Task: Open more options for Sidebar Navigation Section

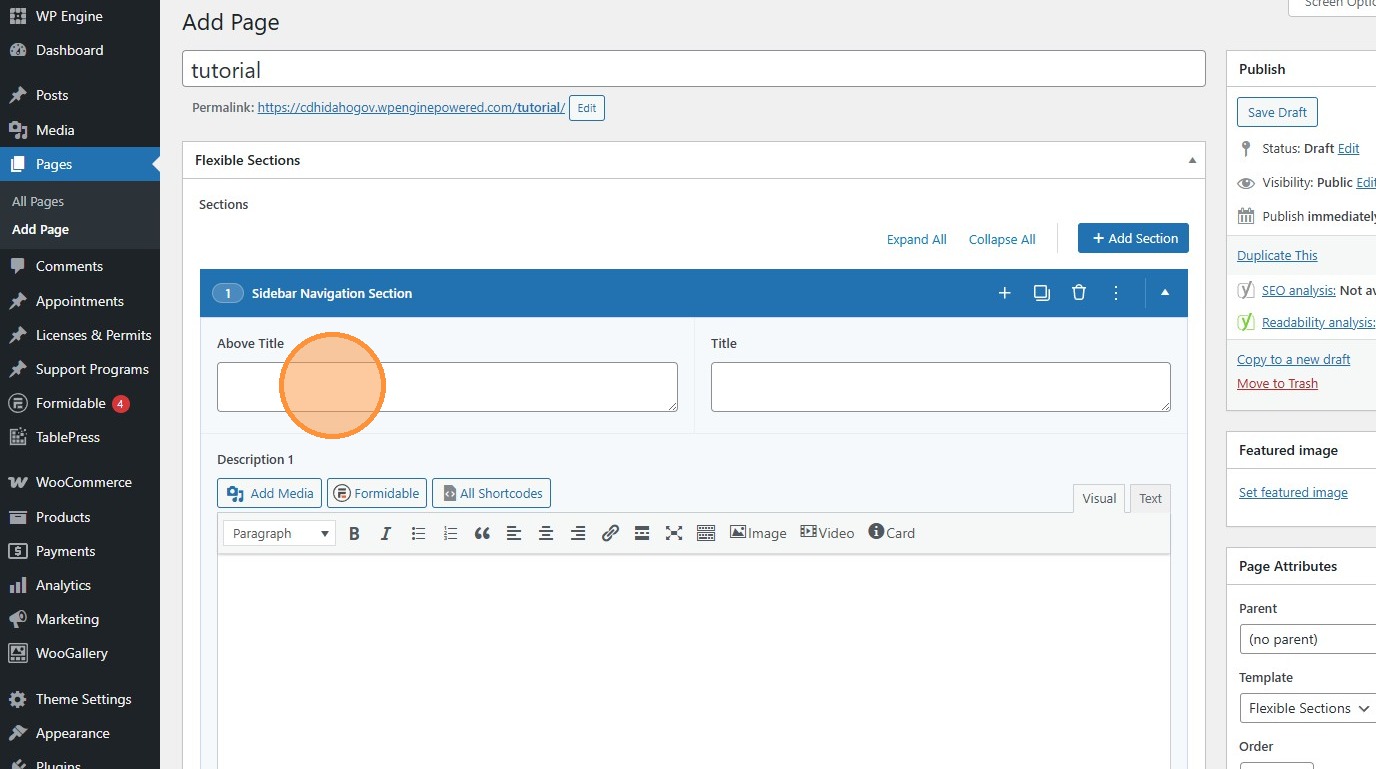Action: (x=1116, y=293)
